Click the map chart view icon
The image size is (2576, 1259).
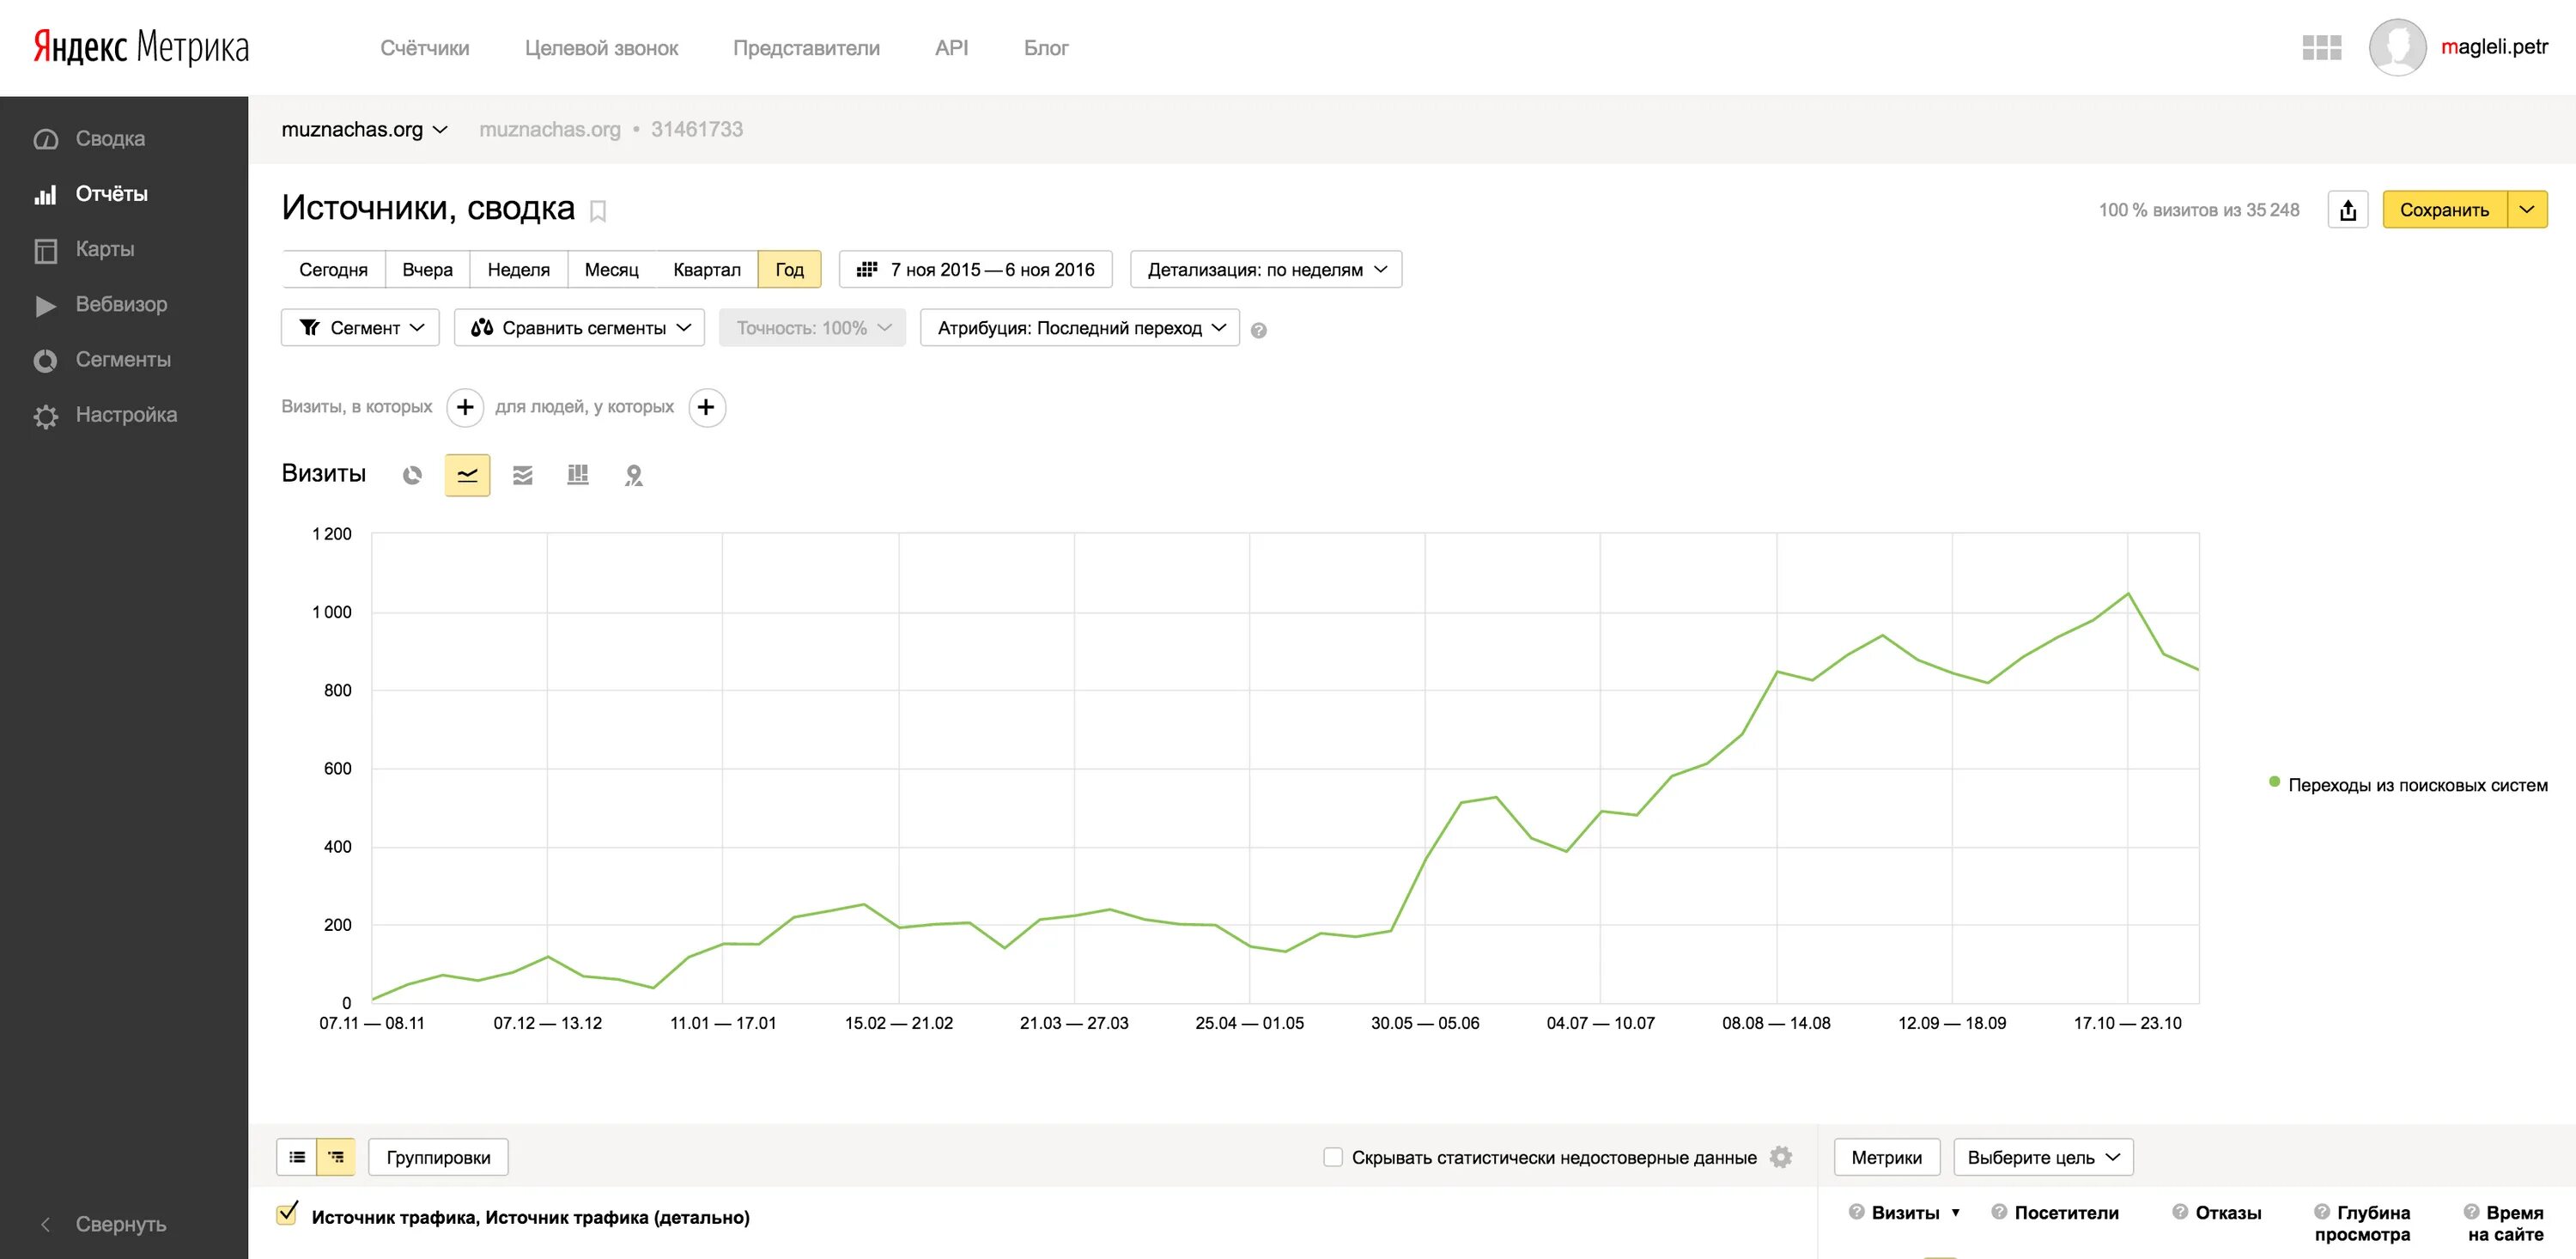[633, 475]
